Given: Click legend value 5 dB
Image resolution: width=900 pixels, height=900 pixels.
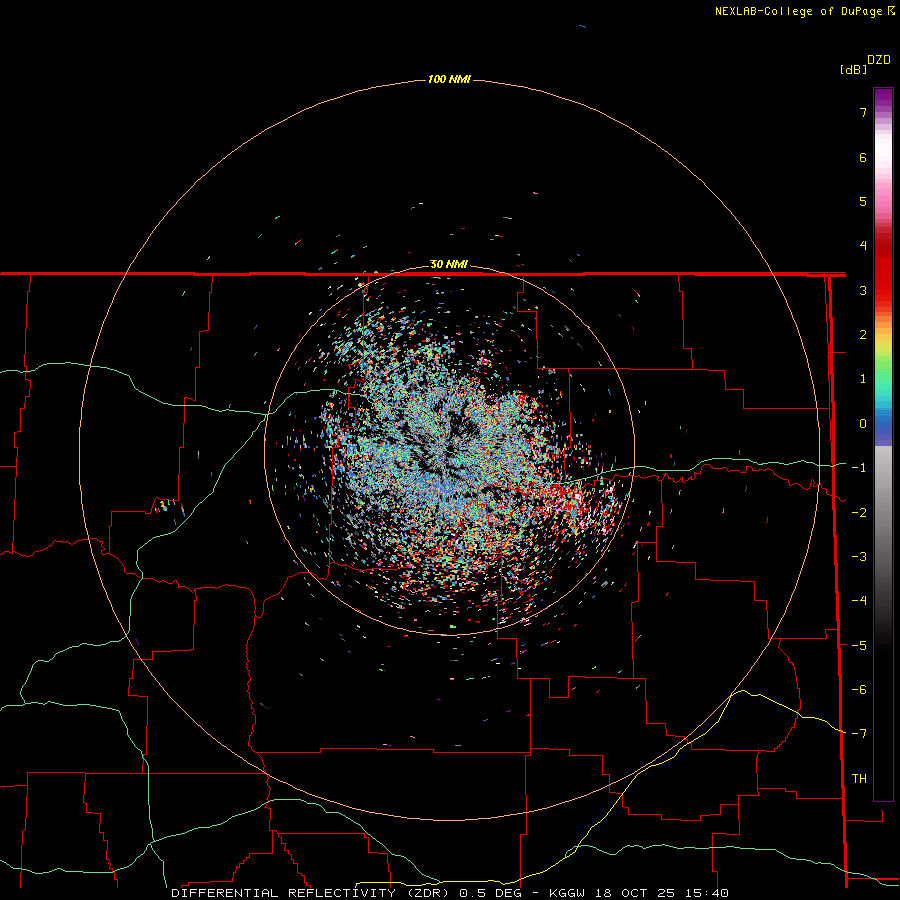Looking at the screenshot, I should 863,201.
